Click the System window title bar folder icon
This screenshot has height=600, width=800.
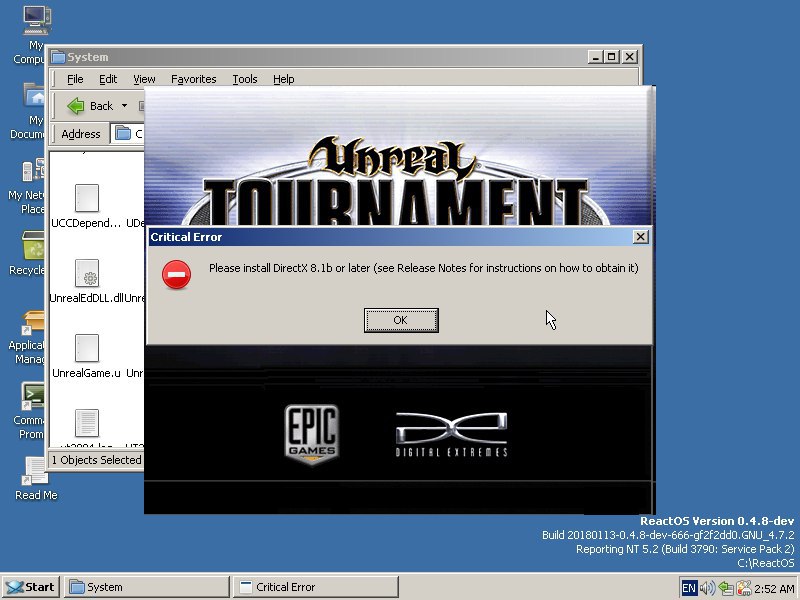tap(58, 57)
